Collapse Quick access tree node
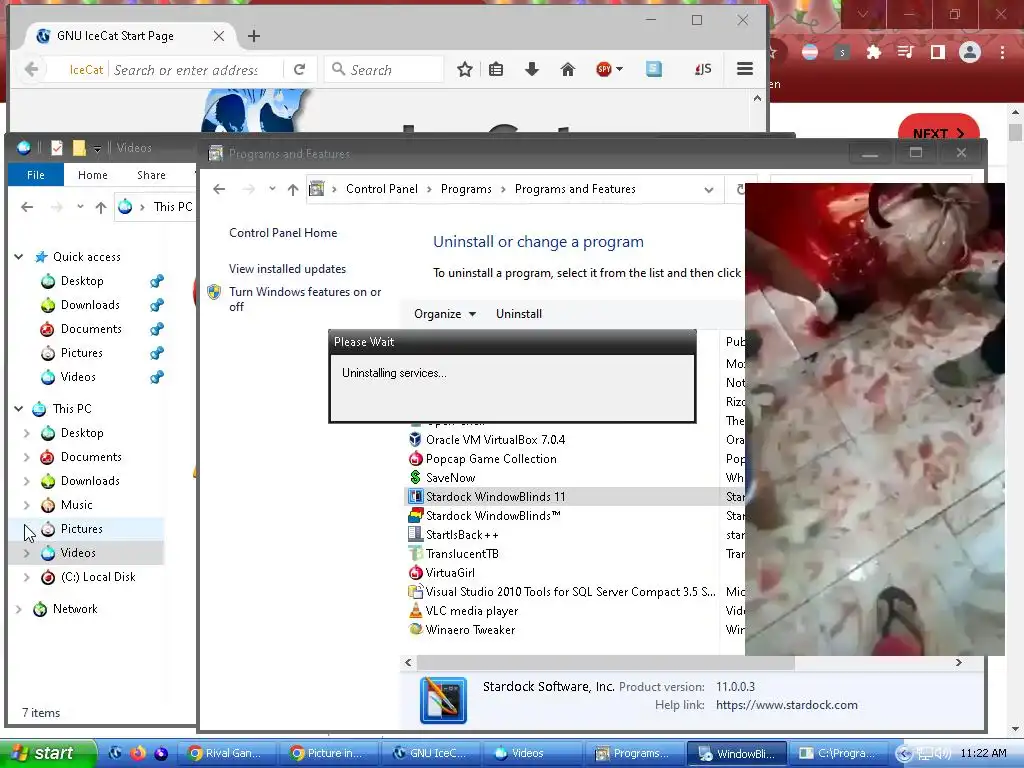Screen dimensions: 1024x768 (19, 257)
